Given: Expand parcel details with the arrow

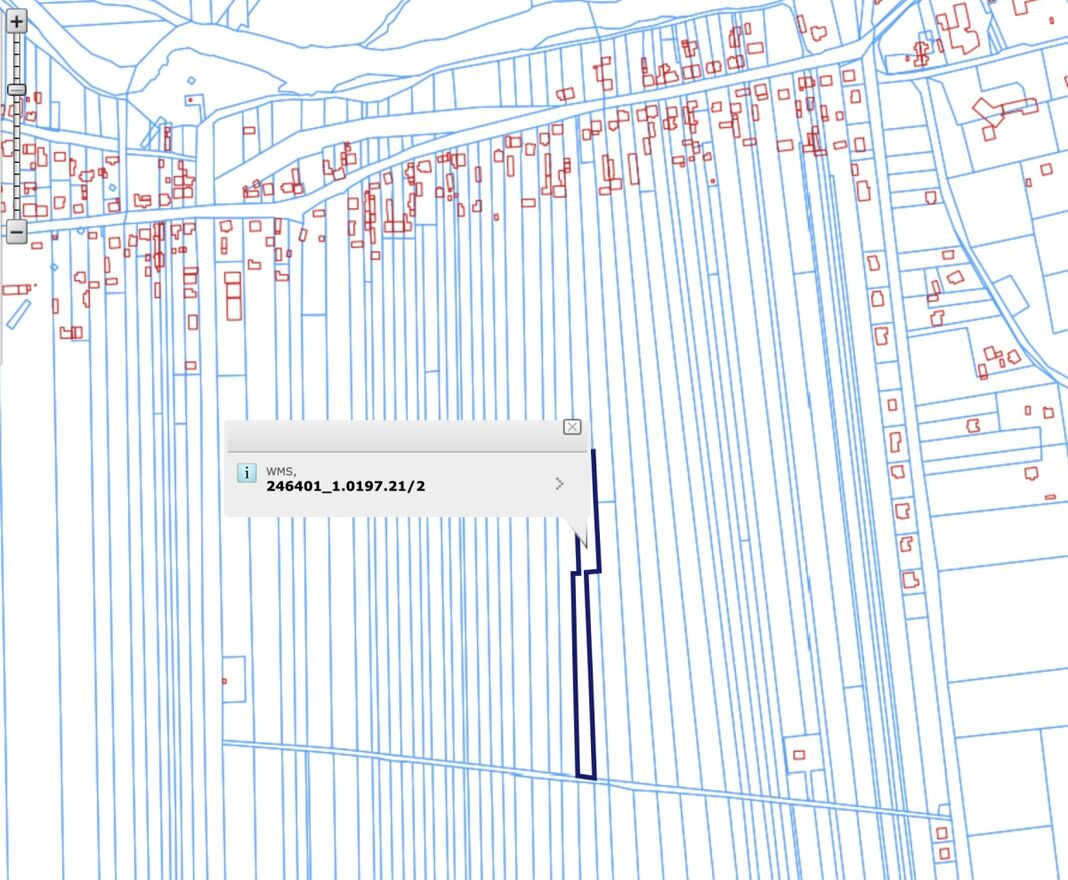Looking at the screenshot, I should [x=559, y=484].
